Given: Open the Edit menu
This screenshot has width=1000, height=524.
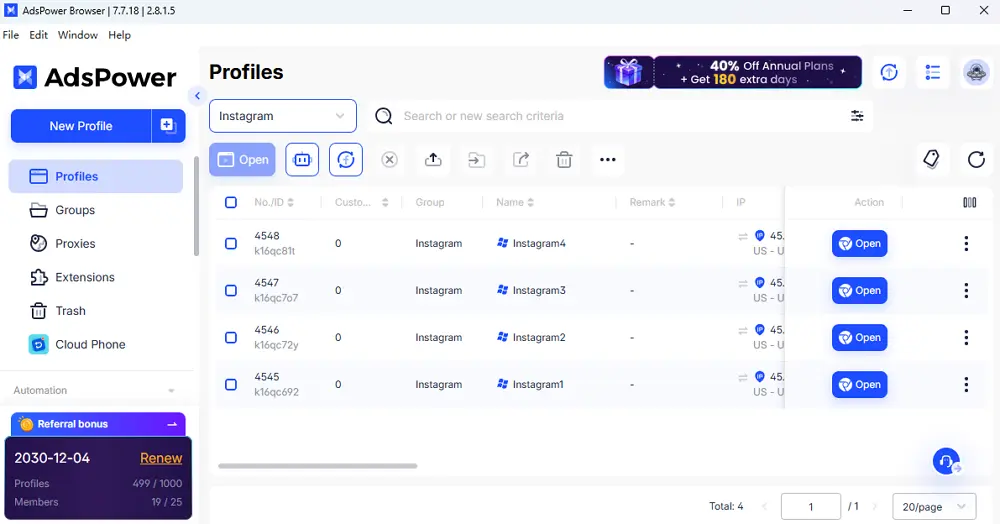Looking at the screenshot, I should click(x=38, y=35).
